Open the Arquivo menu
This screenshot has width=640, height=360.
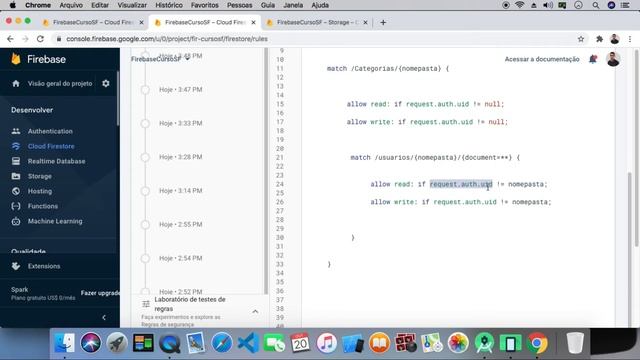(71, 5)
